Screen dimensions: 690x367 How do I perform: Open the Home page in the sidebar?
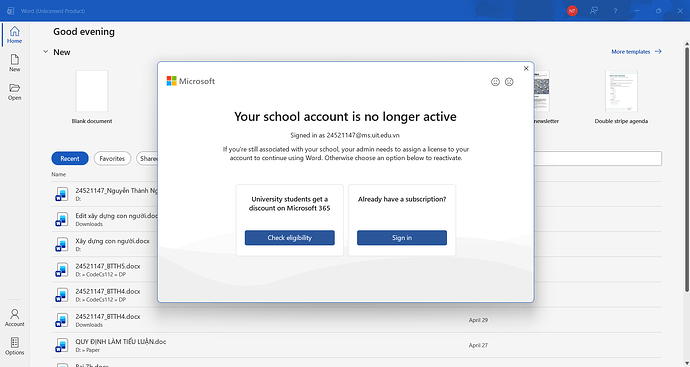tap(15, 34)
